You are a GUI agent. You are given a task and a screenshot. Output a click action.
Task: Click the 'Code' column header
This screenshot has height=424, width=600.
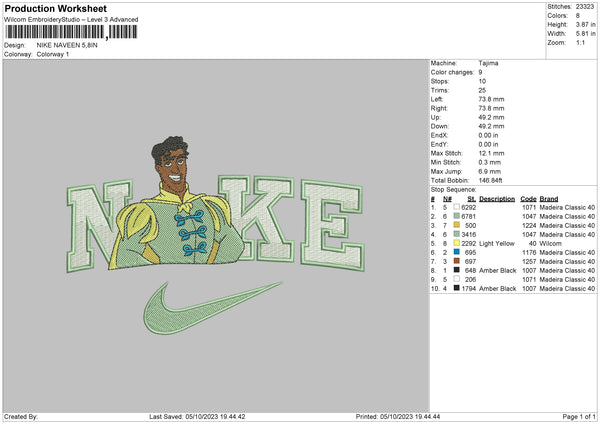(x=528, y=199)
